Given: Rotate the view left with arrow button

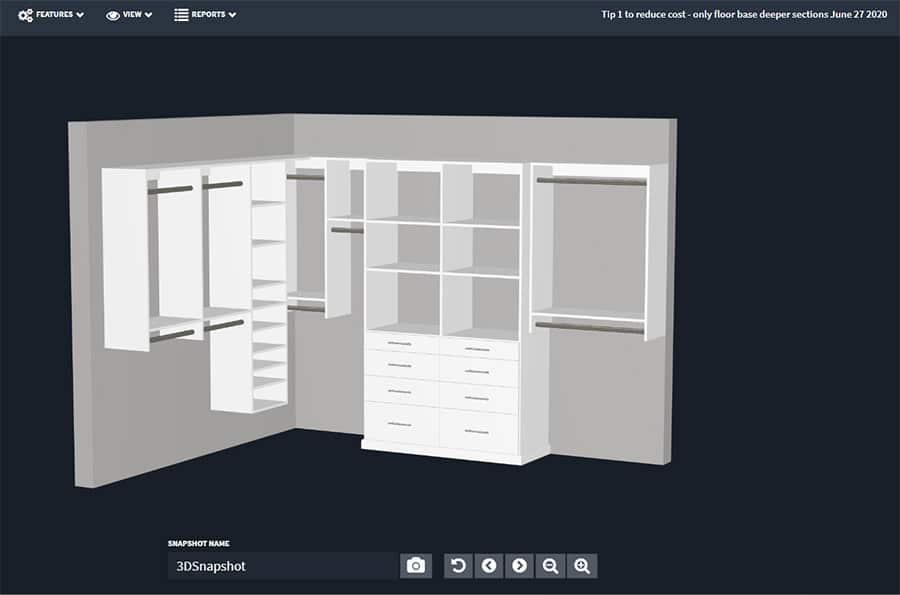Looking at the screenshot, I should point(489,566).
